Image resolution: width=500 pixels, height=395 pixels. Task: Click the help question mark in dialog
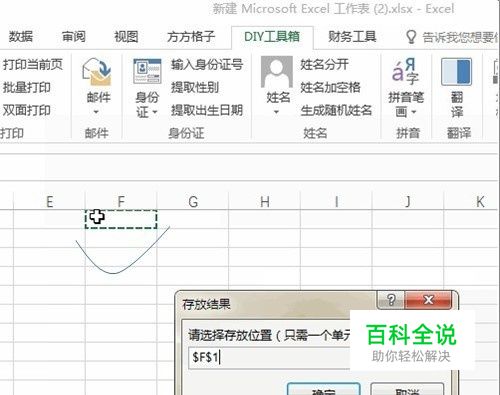[391, 300]
